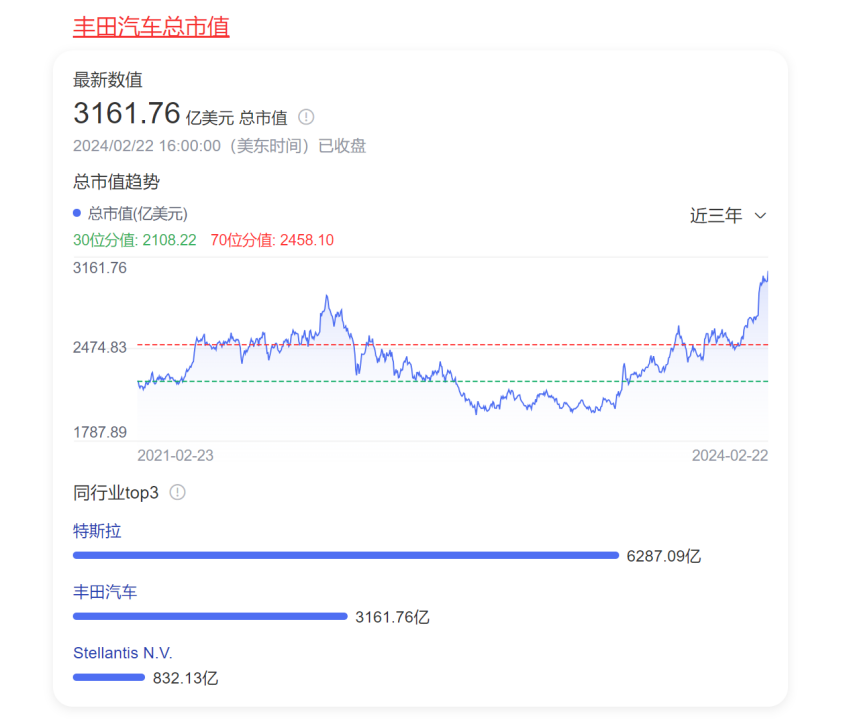The image size is (845, 720).
Task: Click the info icon next to 总市值
Action: click(306, 117)
